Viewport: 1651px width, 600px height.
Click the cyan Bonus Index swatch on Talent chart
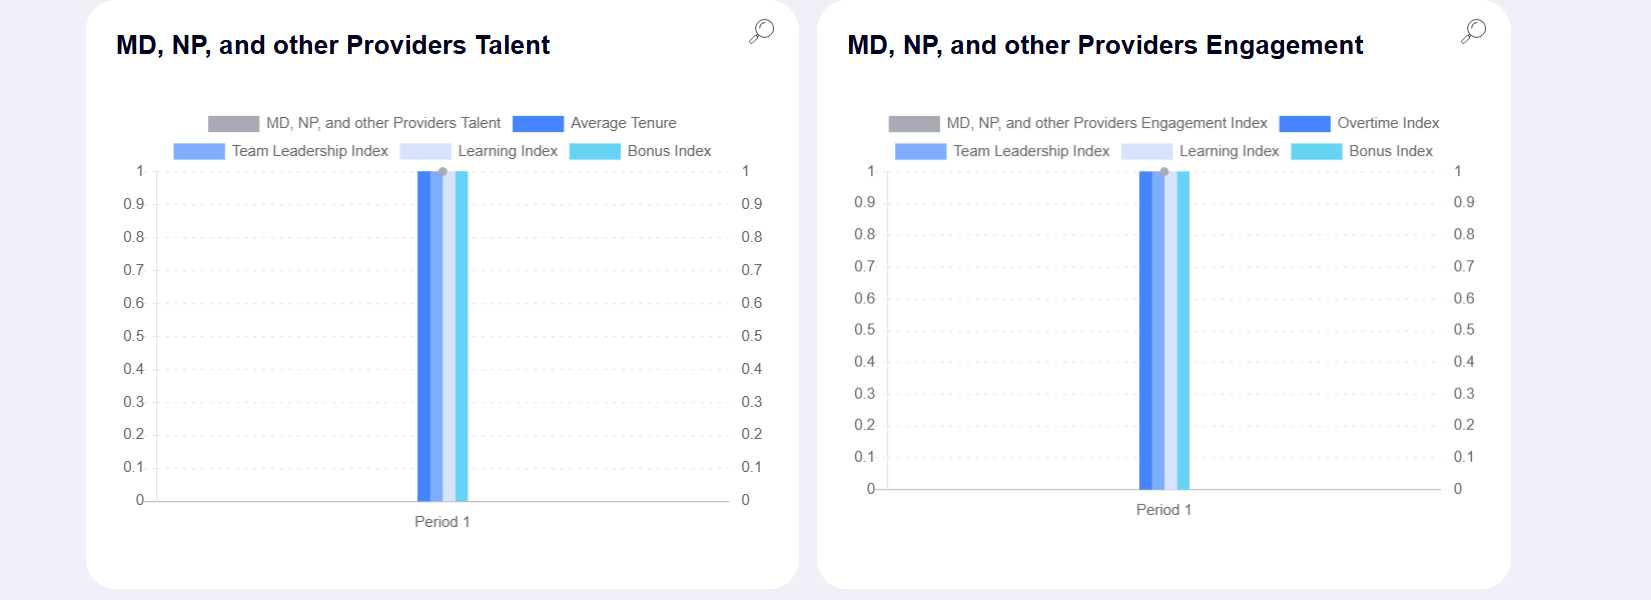click(595, 151)
